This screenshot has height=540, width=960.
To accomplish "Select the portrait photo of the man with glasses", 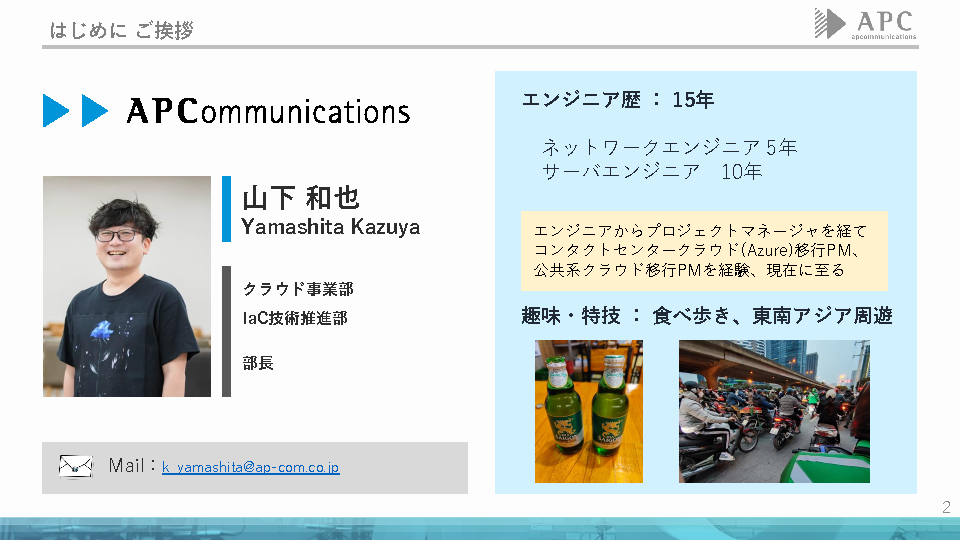I will click(x=127, y=286).
